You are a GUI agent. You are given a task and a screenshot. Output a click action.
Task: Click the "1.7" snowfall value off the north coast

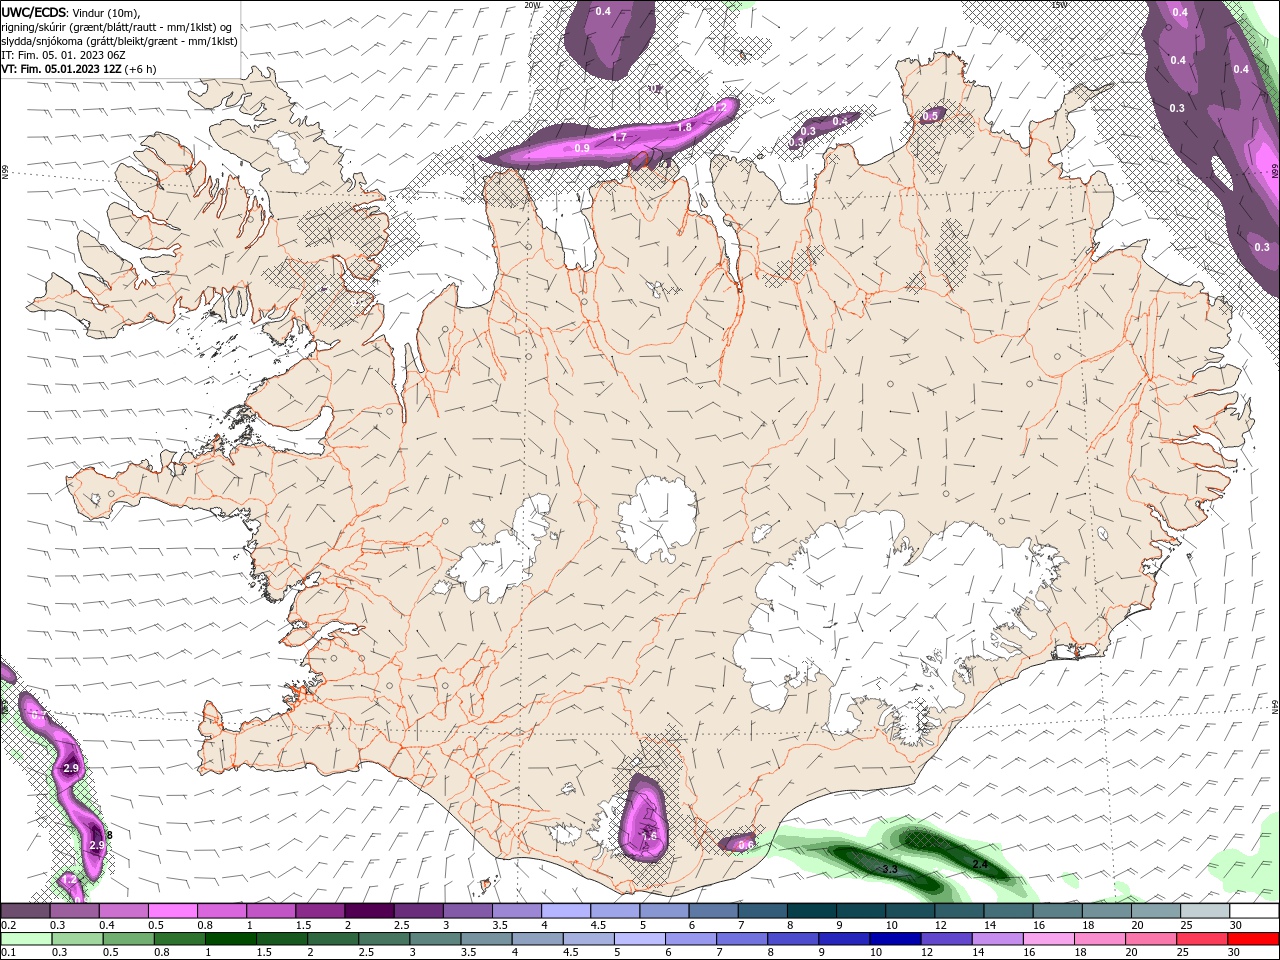pyautogui.click(x=619, y=138)
